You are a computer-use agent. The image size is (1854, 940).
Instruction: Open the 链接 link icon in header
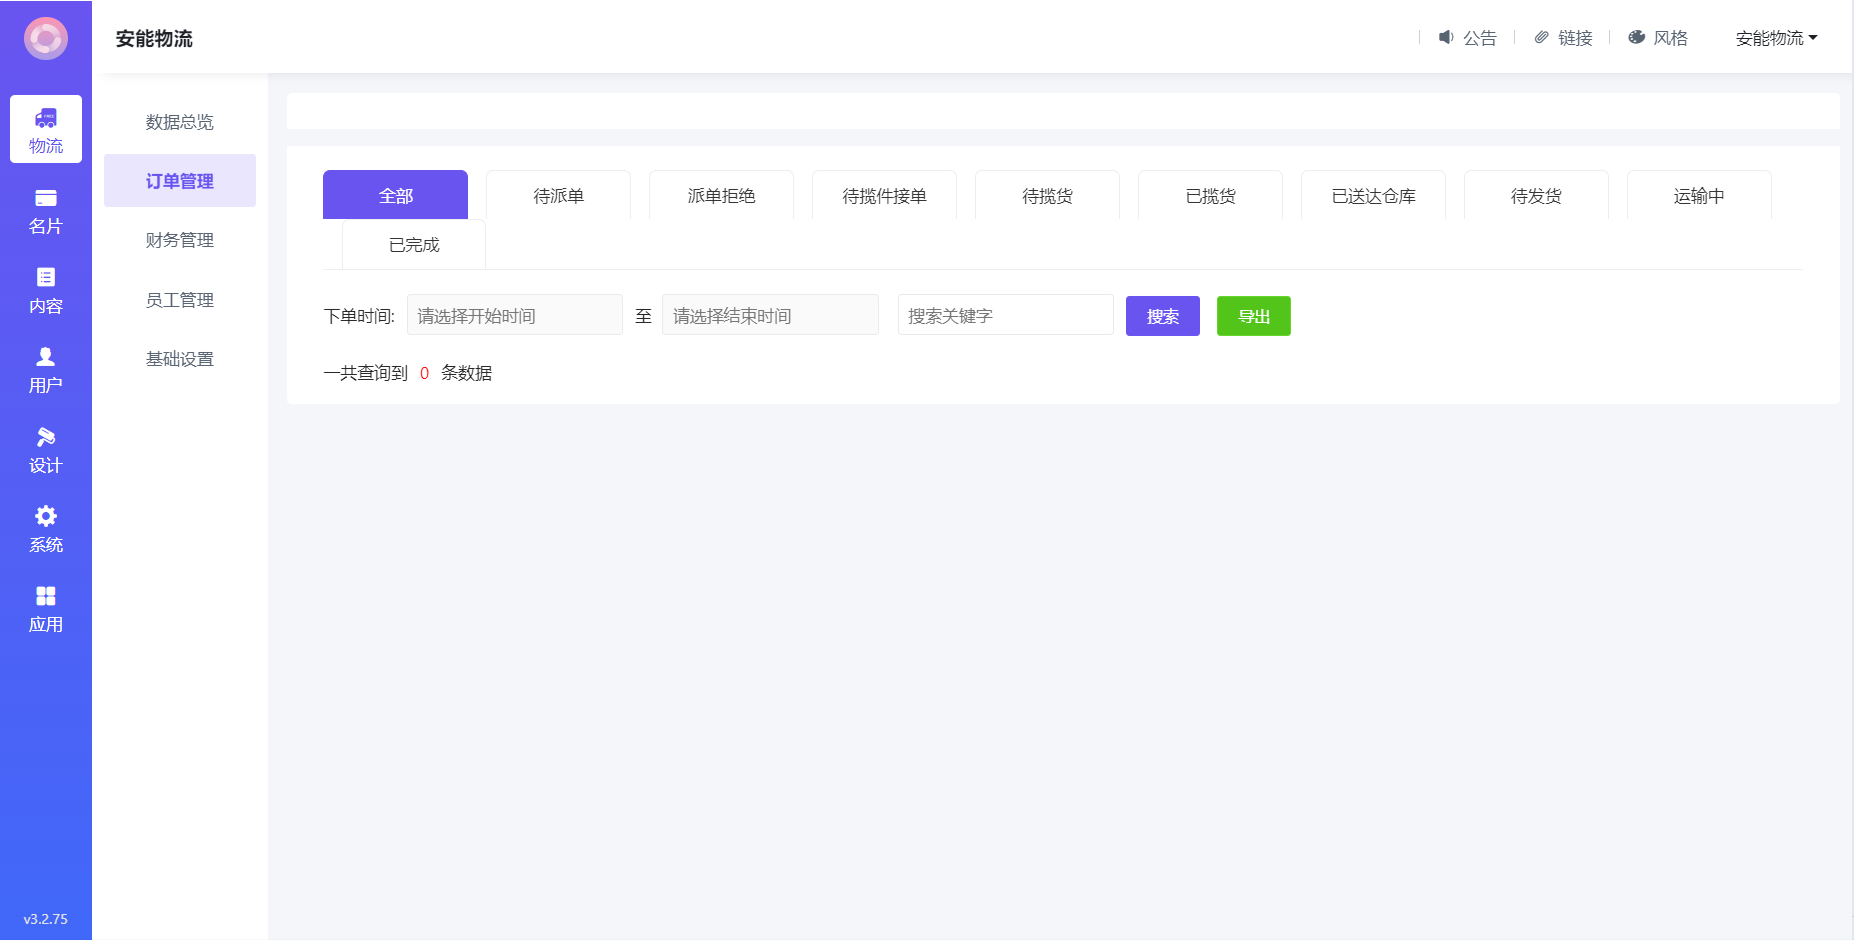click(1542, 38)
